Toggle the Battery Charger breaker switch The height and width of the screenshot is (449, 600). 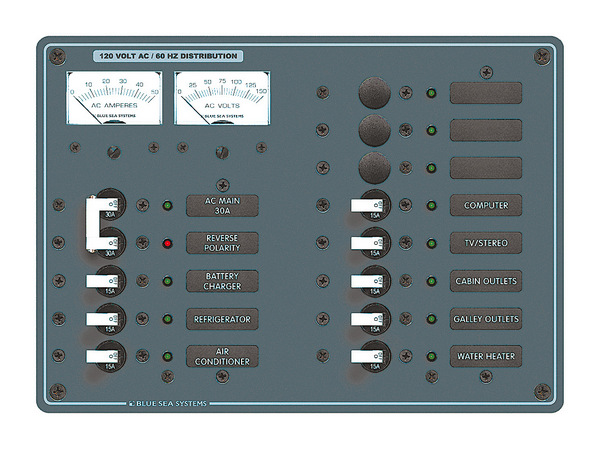tap(101, 281)
